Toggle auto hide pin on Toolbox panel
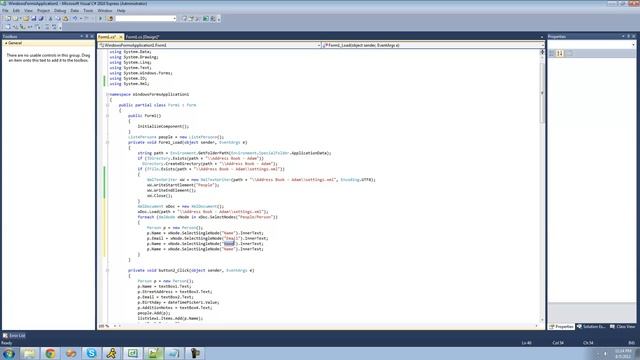The image size is (640, 360). 87,36
